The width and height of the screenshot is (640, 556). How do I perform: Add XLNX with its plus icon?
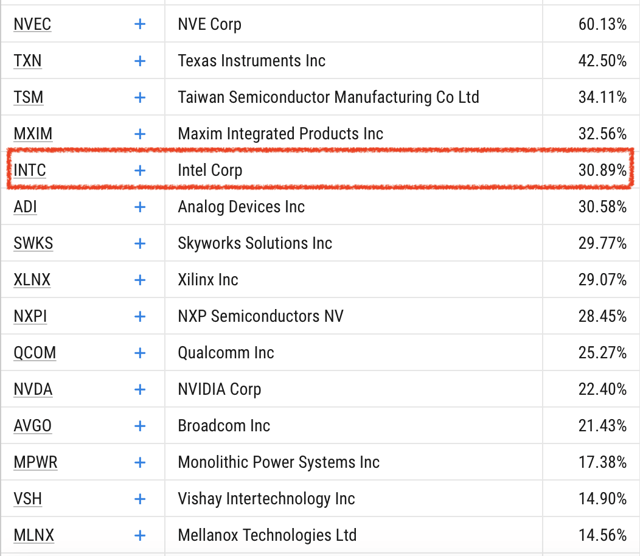(x=140, y=280)
